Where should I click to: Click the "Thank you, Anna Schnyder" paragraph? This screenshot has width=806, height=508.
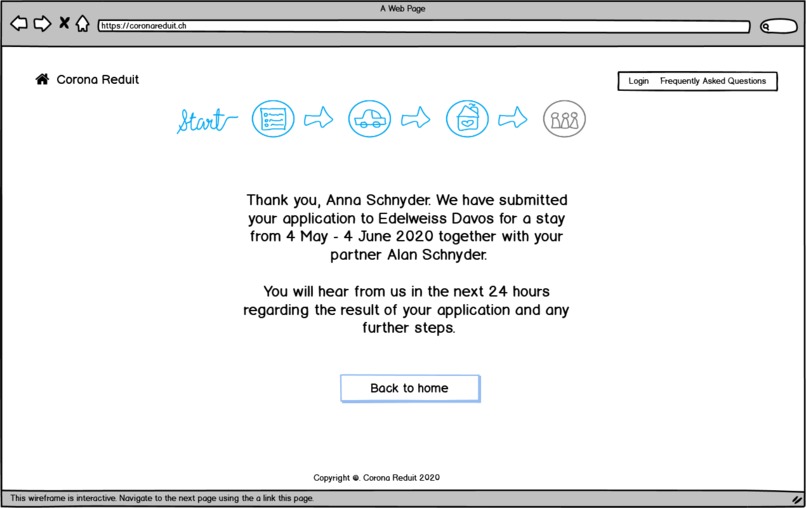pos(407,227)
